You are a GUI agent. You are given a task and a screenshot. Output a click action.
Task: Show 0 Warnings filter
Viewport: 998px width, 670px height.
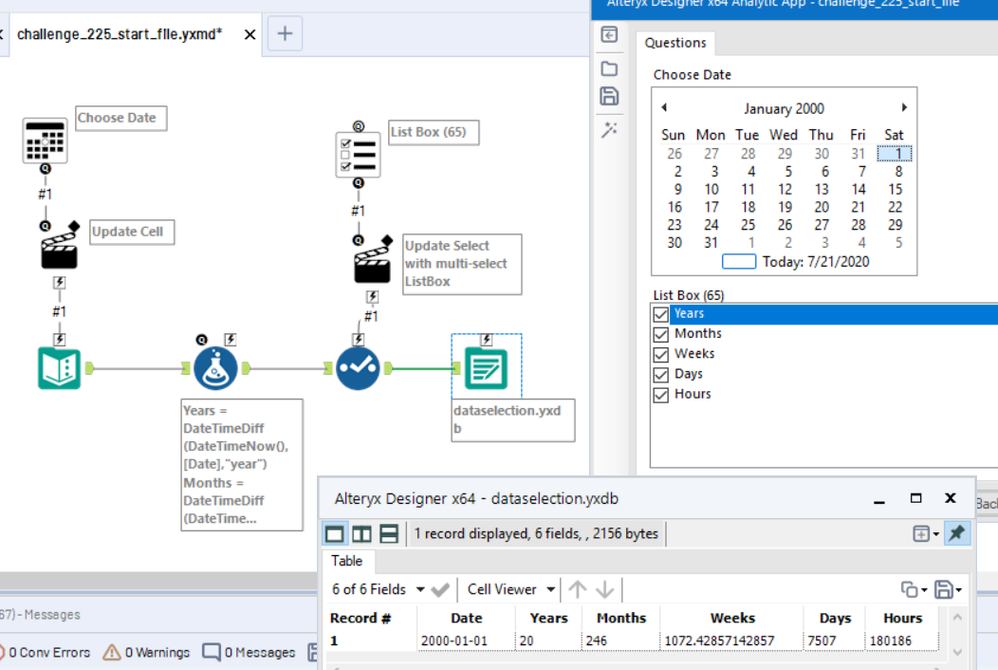tap(146, 652)
